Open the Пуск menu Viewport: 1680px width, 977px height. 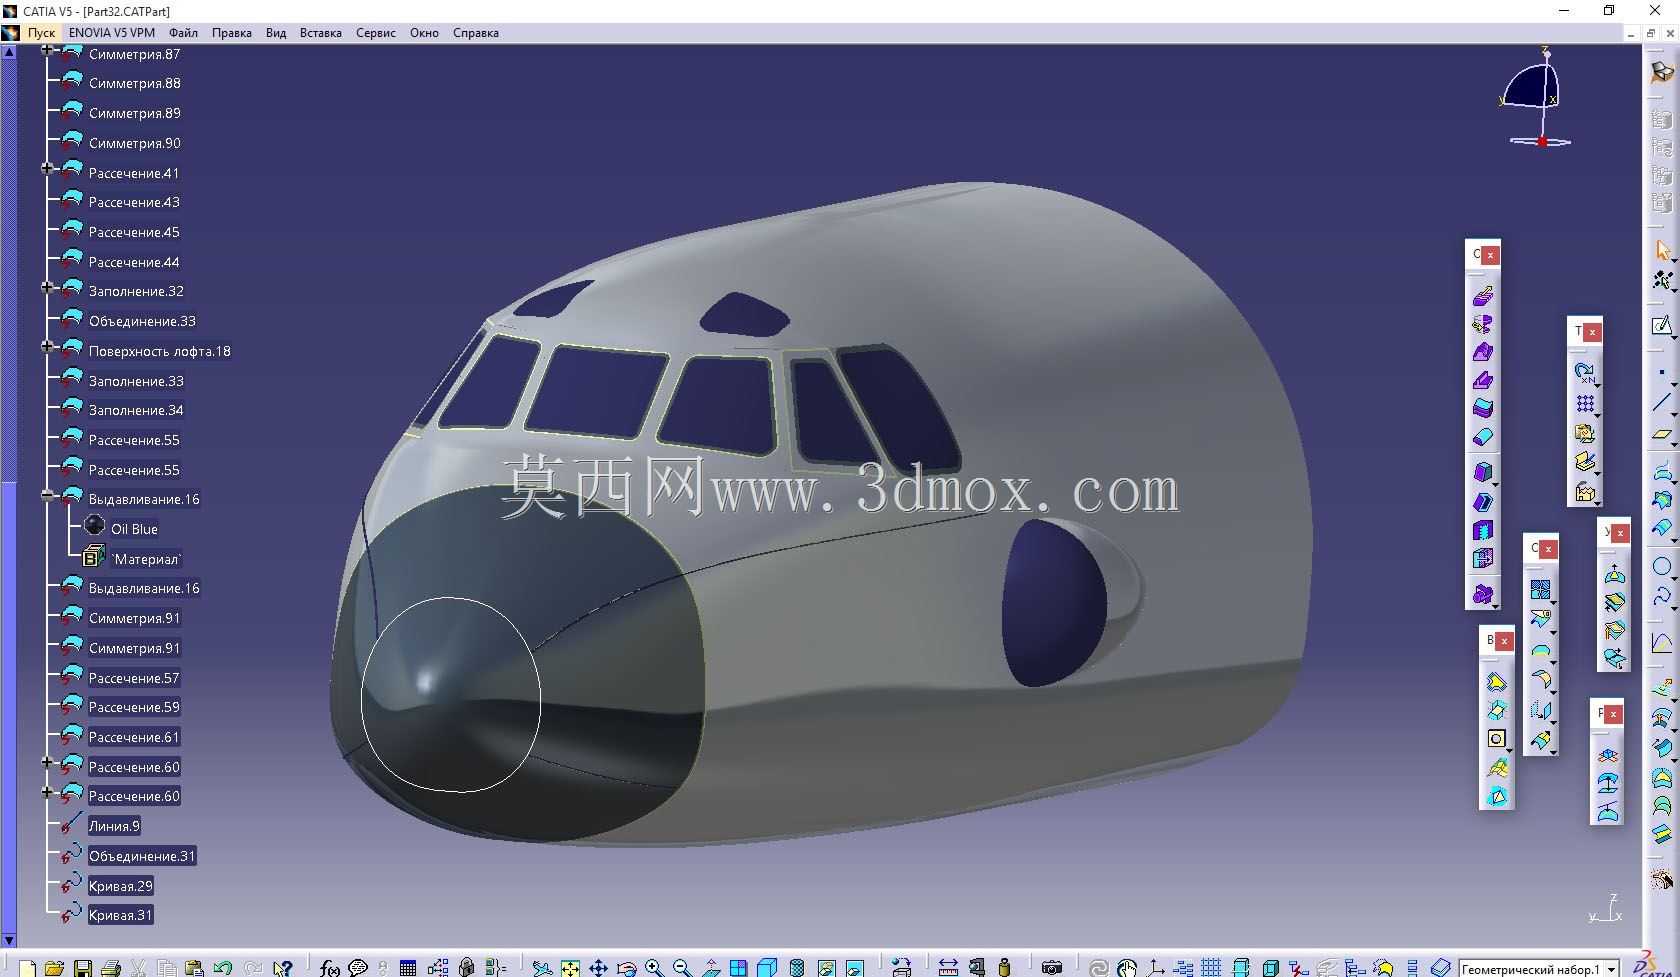pos(41,33)
